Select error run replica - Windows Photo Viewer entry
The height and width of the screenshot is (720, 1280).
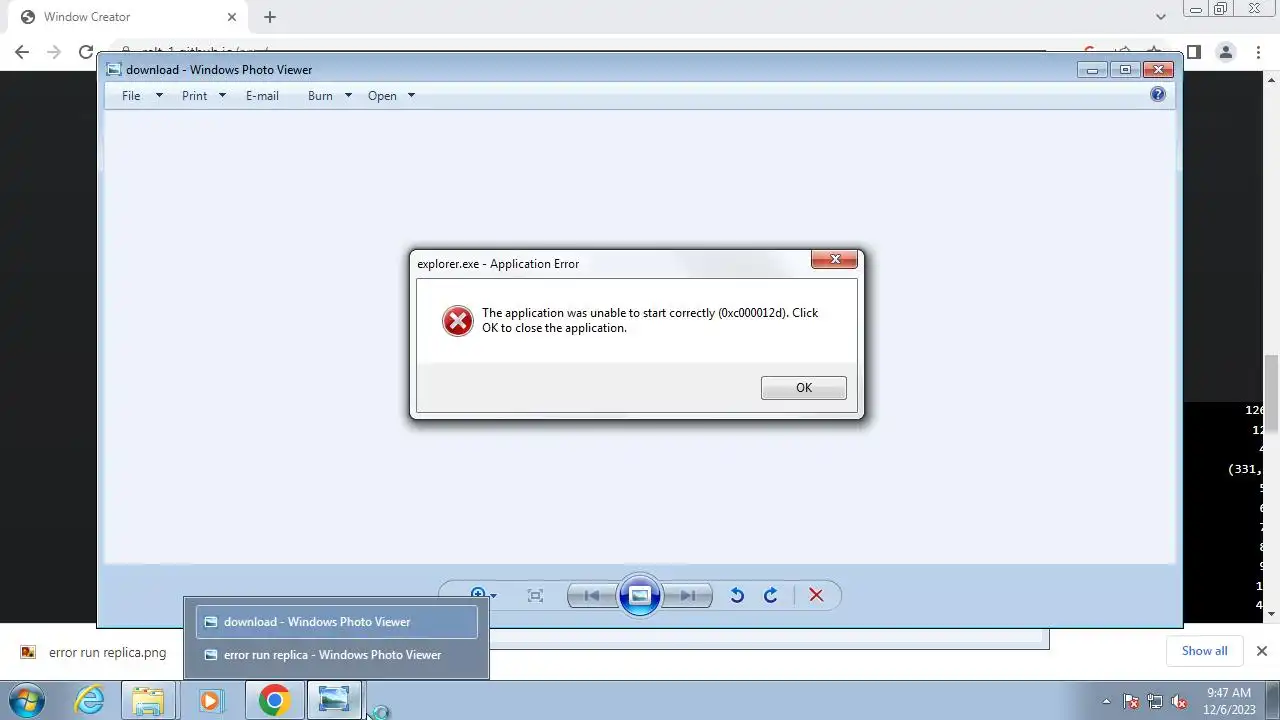coord(336,655)
